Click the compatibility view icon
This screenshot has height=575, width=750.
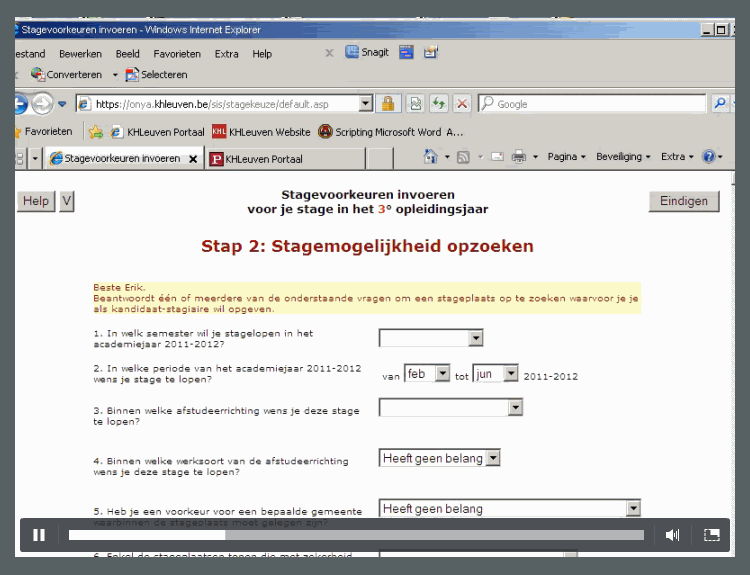416,103
